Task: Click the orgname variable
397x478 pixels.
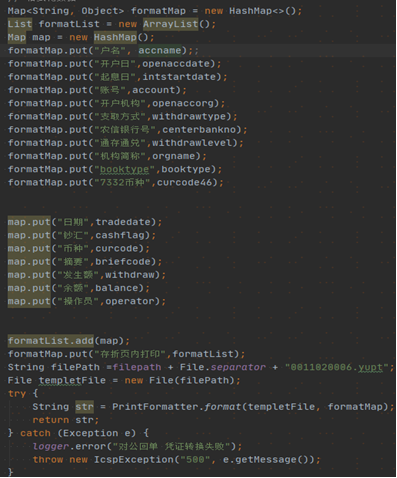Action: tap(174, 156)
